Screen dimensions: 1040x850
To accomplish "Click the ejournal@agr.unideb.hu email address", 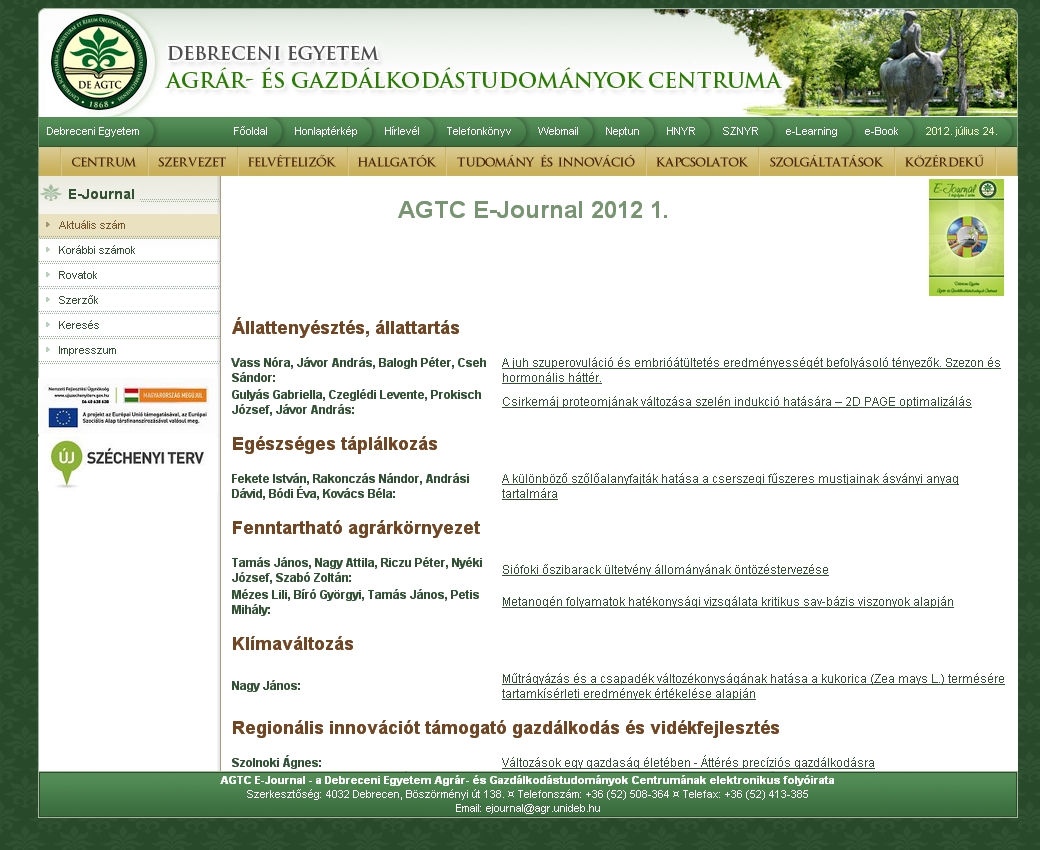I will (543, 808).
